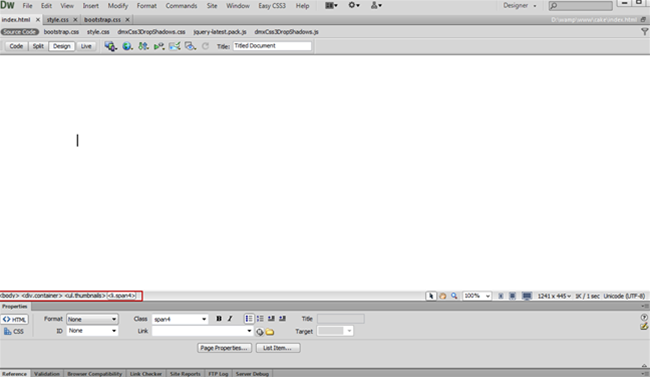This screenshot has width=650, height=377.
Task: Click the Refresh Design View icon
Action: click(x=205, y=46)
